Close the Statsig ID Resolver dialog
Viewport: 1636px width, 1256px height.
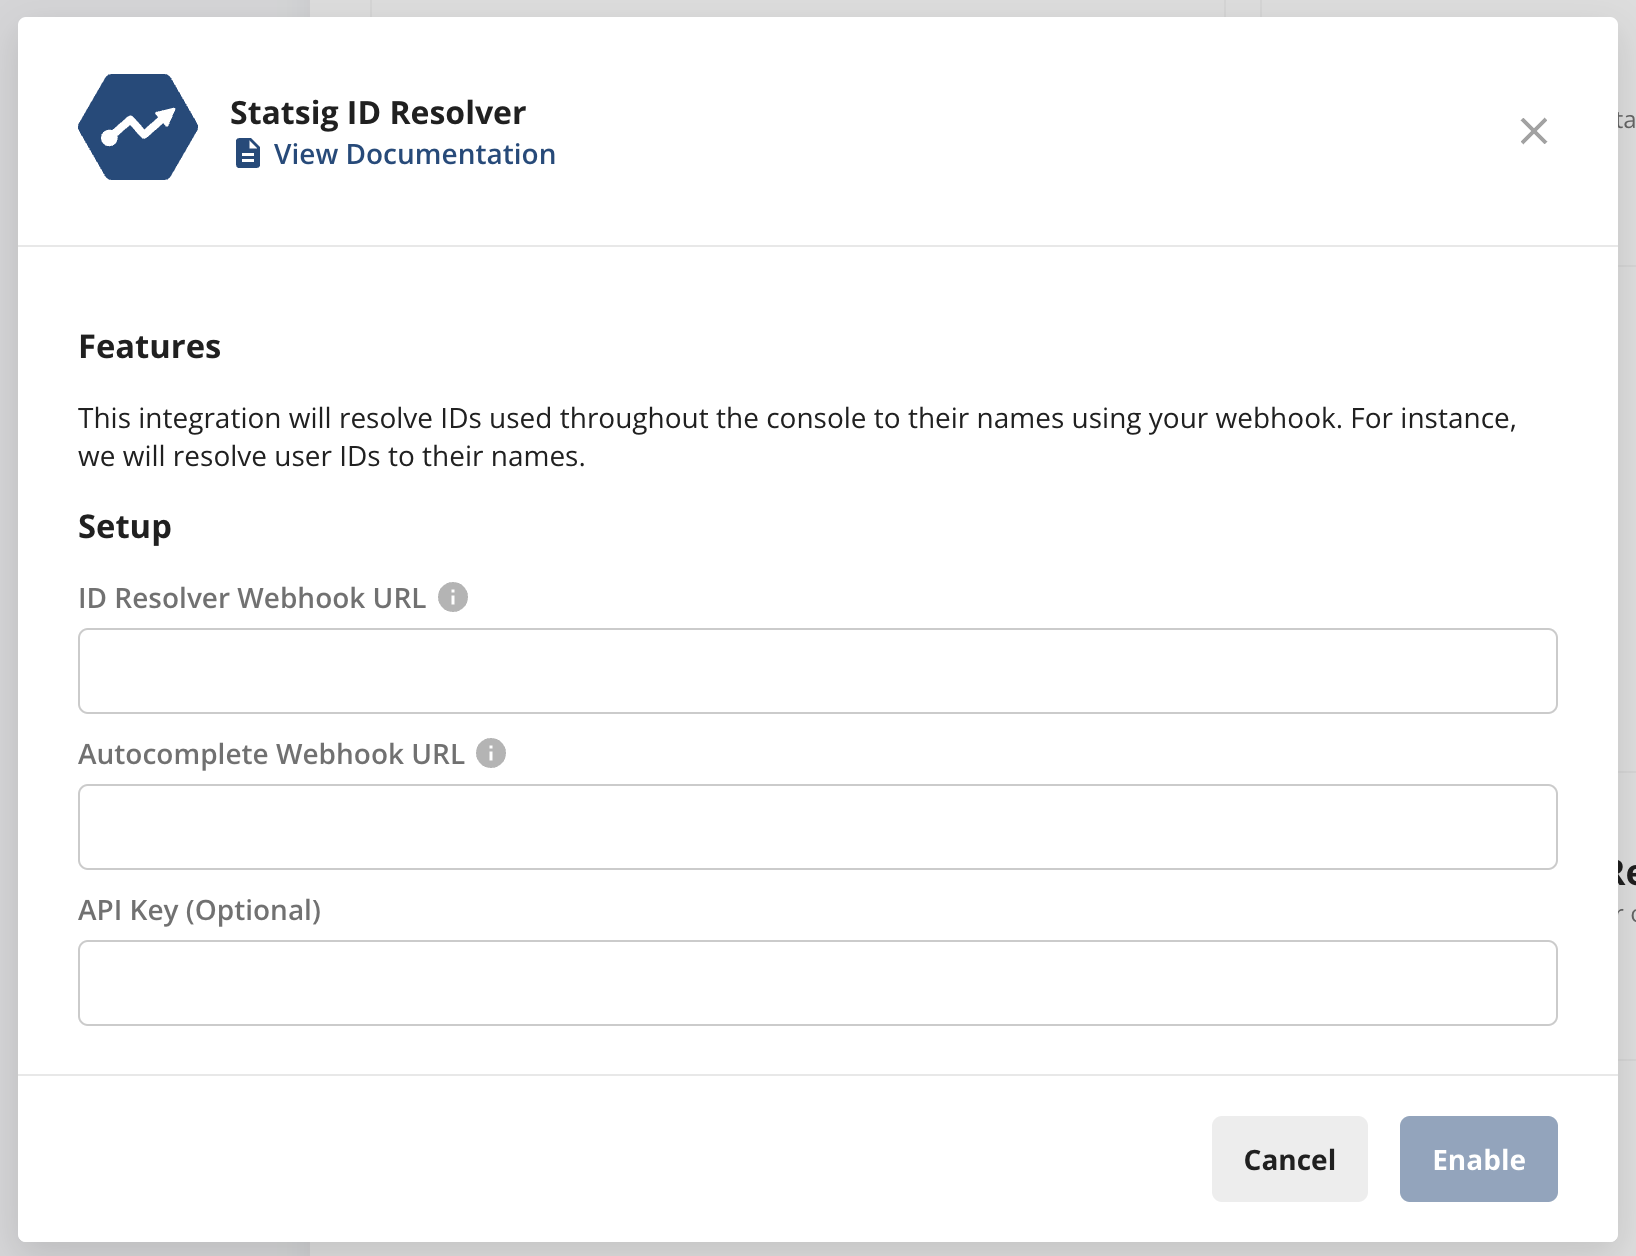click(1533, 131)
